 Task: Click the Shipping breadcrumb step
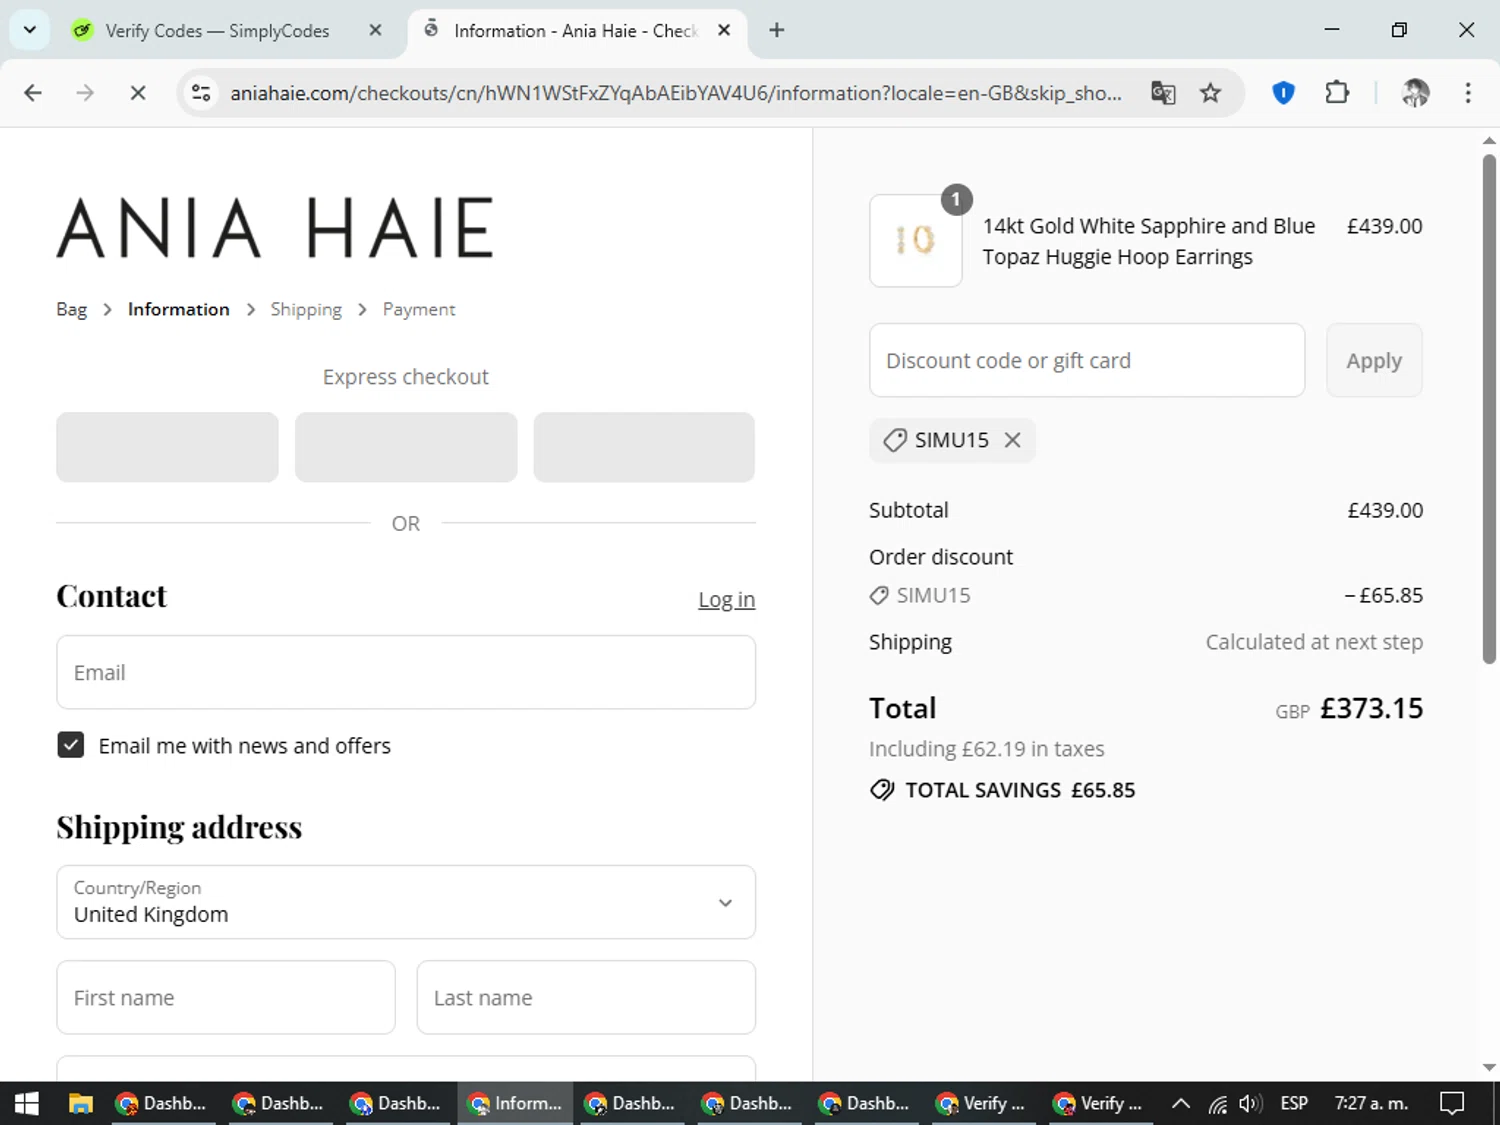pyautogui.click(x=306, y=309)
